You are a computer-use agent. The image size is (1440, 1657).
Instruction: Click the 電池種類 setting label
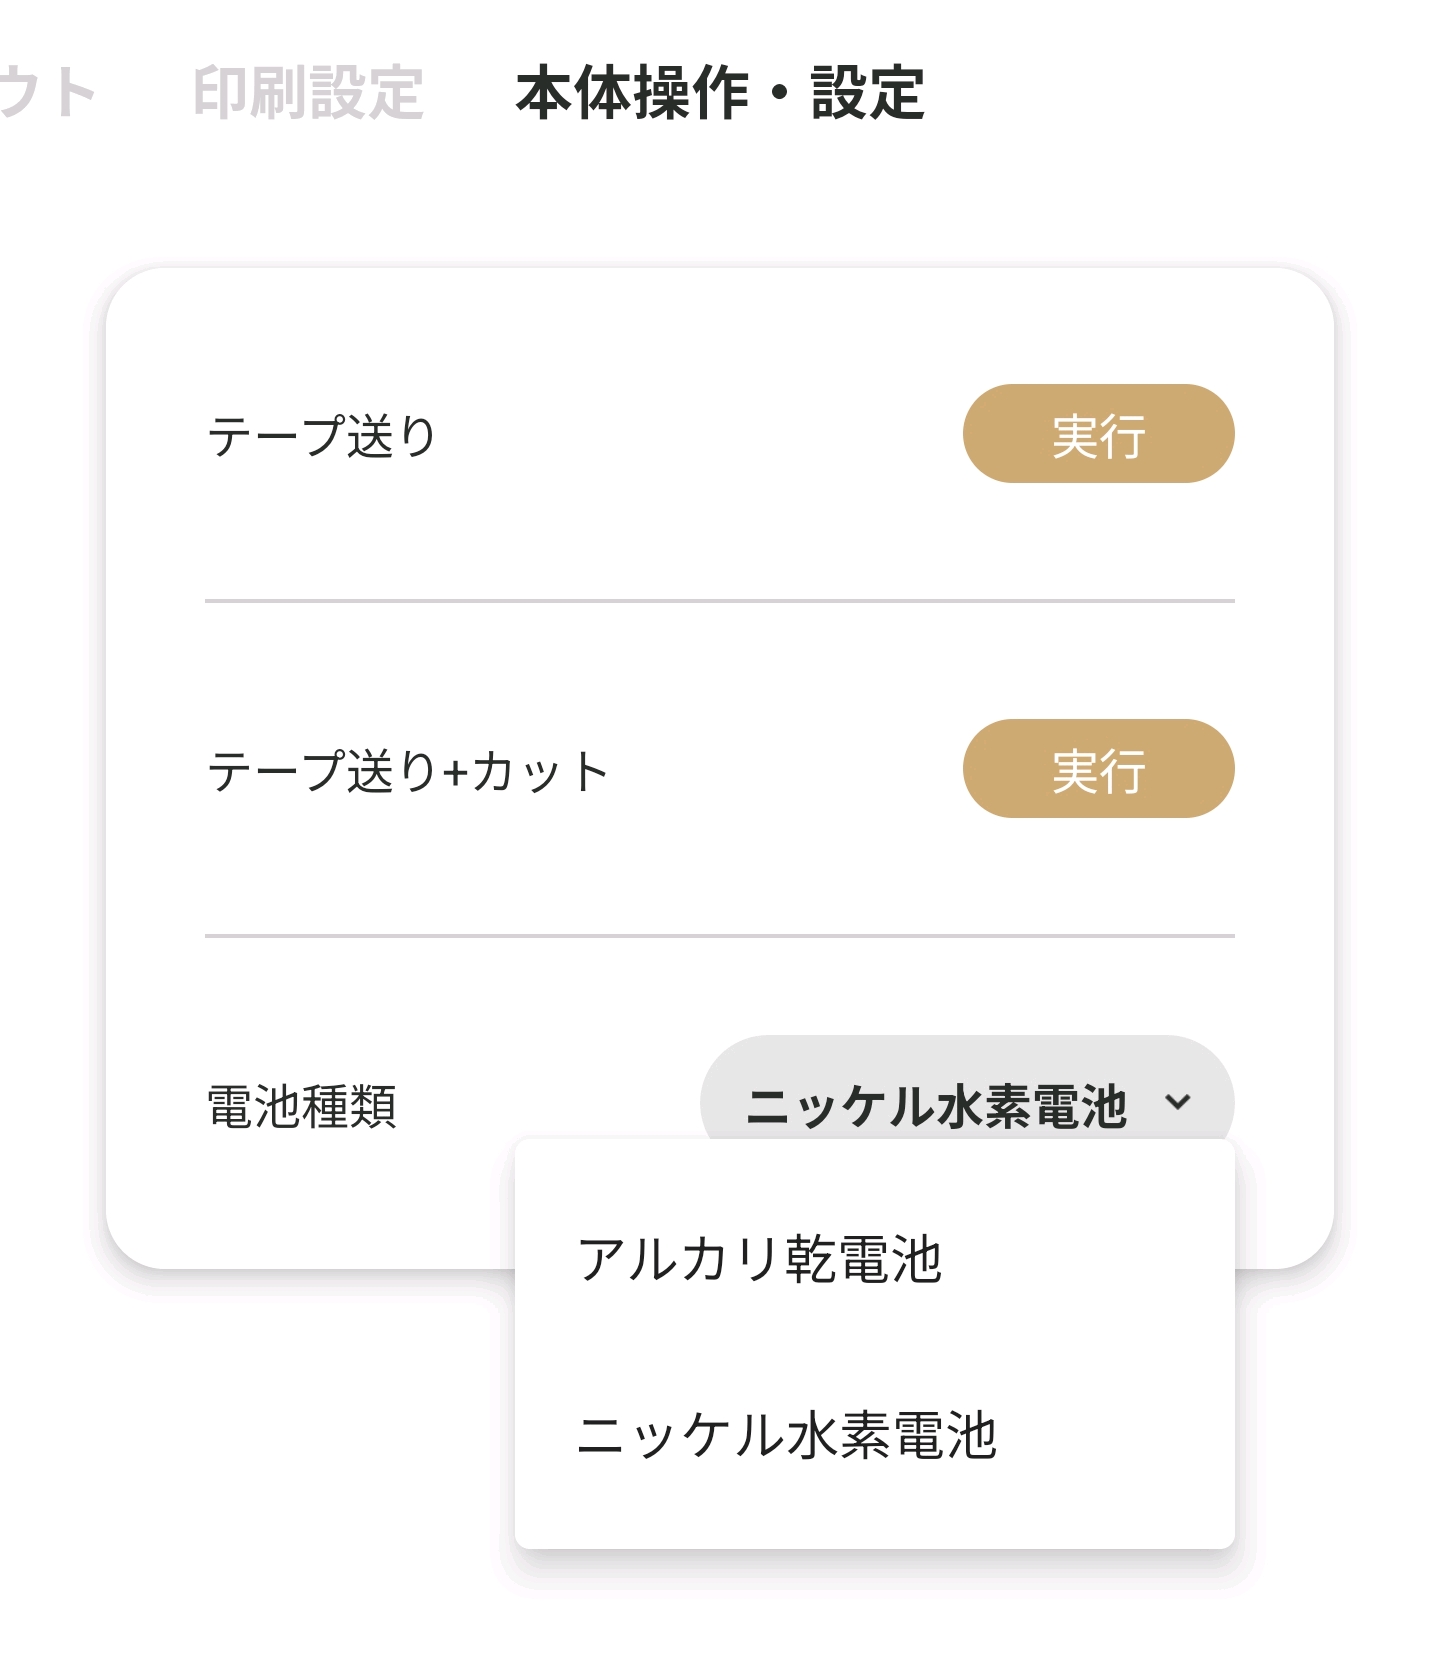pos(302,1106)
